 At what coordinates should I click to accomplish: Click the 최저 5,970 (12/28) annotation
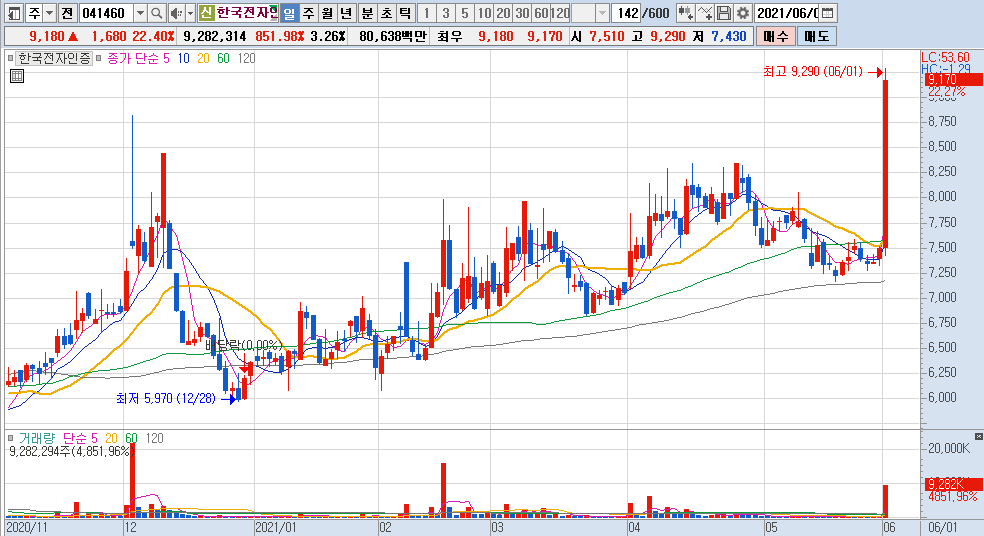166,399
